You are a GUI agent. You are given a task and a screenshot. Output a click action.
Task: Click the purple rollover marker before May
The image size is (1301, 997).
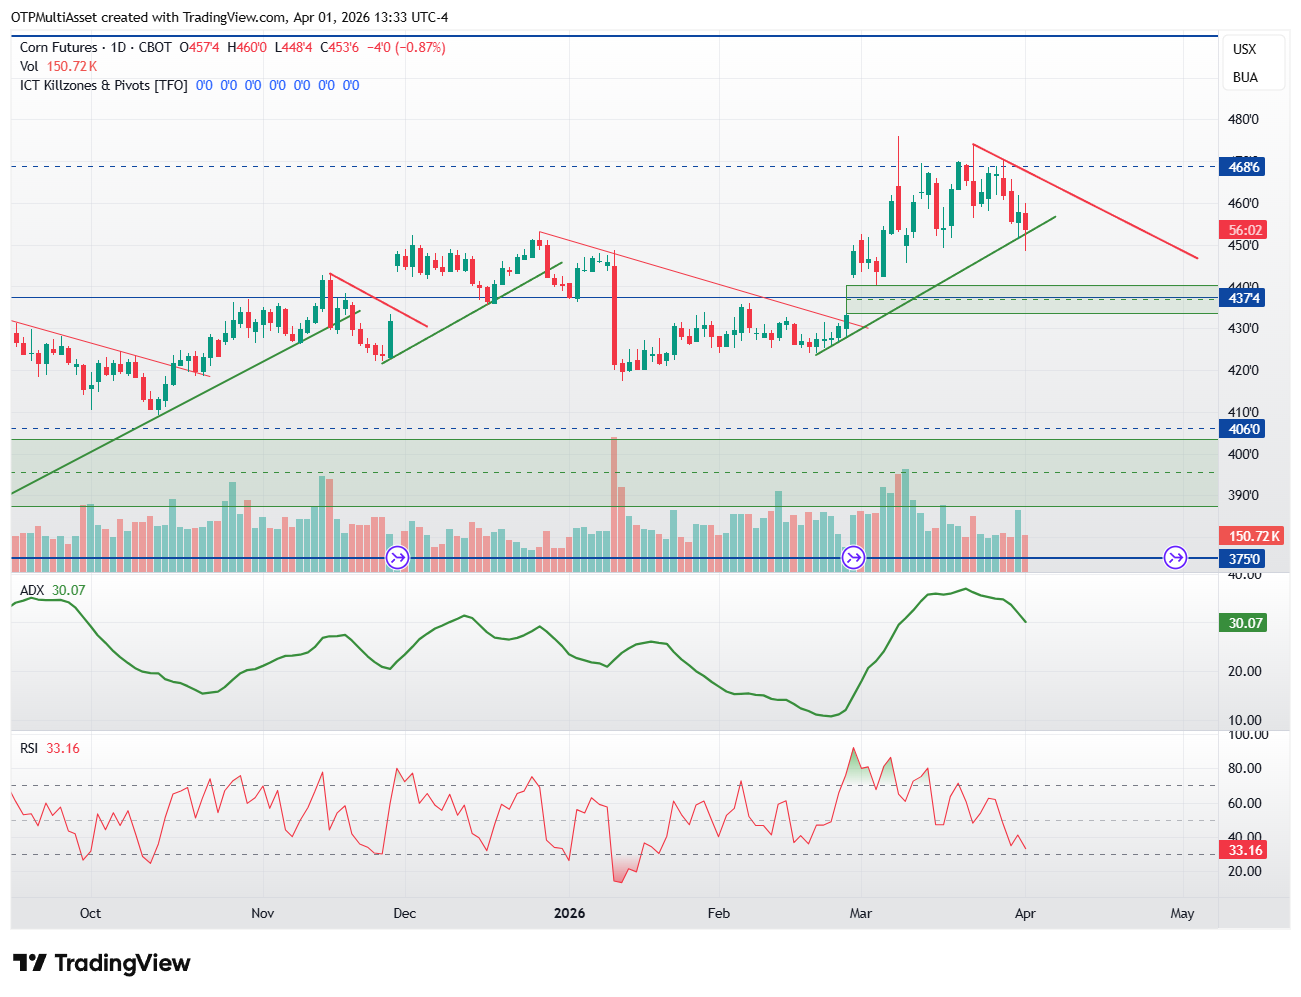point(1175,558)
